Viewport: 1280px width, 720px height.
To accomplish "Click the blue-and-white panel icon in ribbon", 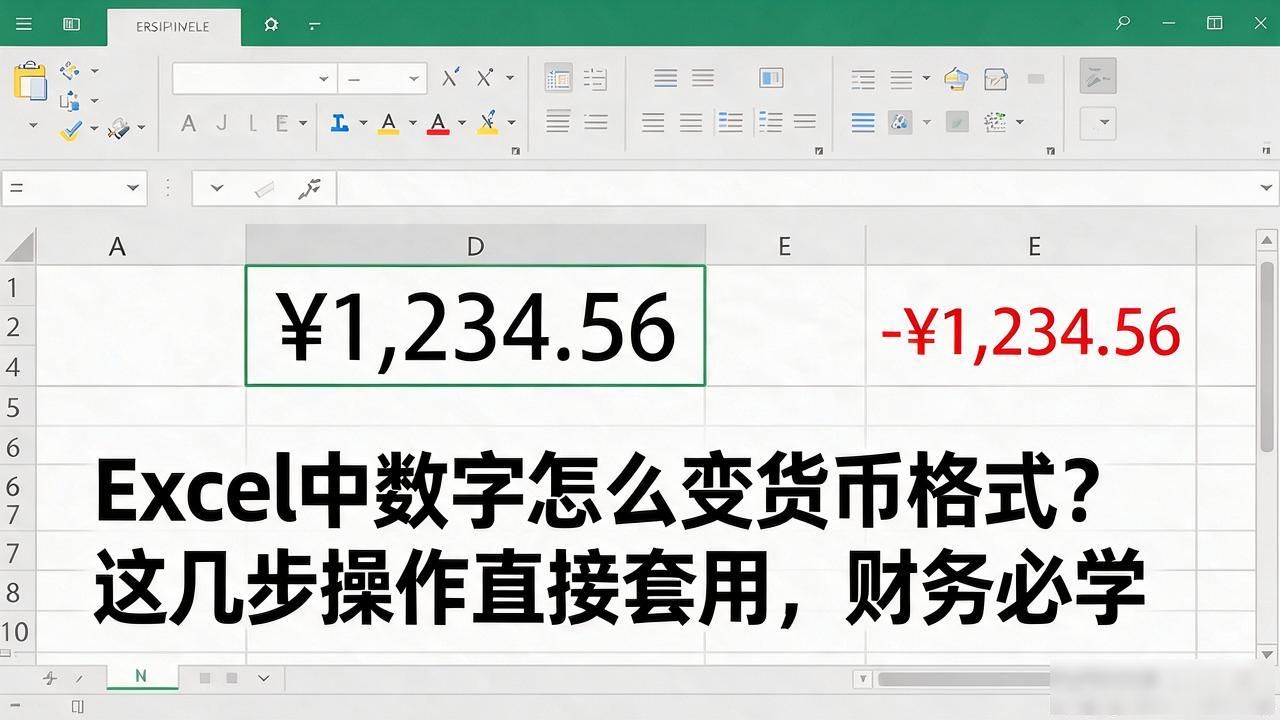I will [770, 78].
